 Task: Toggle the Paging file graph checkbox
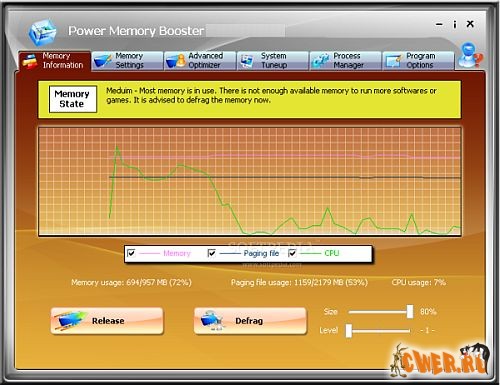pyautogui.click(x=211, y=253)
